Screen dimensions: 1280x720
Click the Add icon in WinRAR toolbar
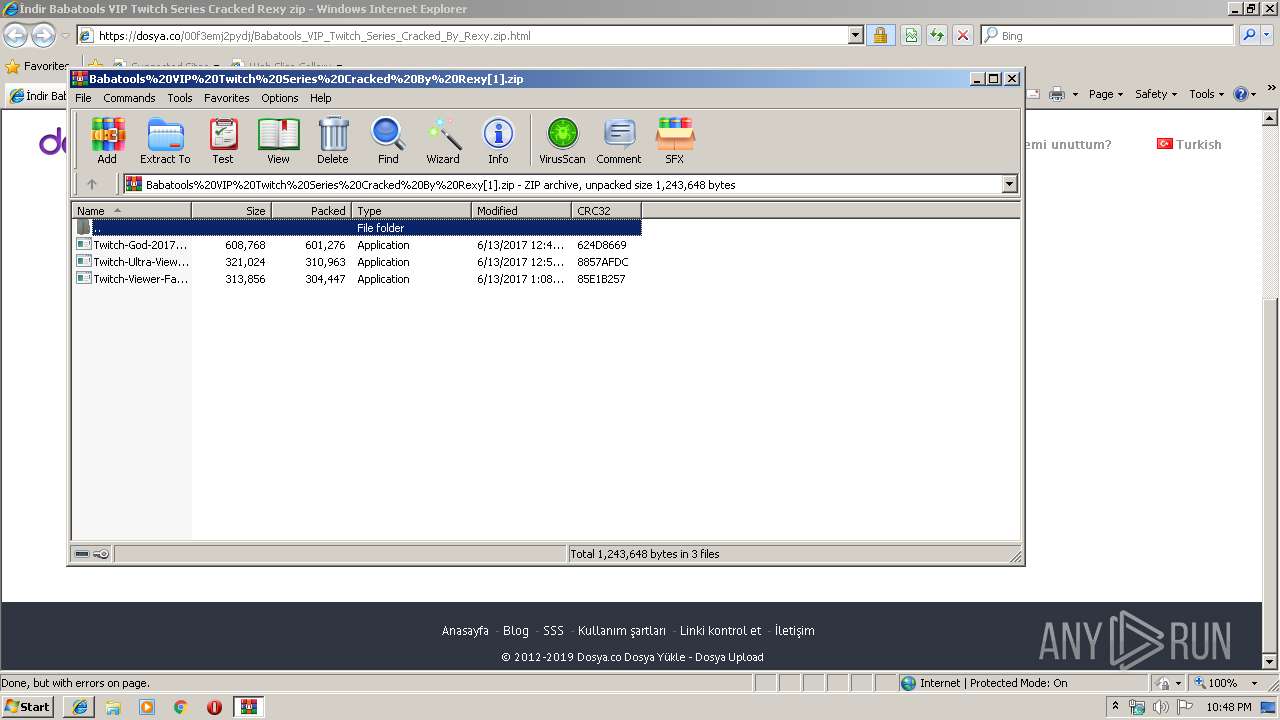click(107, 140)
